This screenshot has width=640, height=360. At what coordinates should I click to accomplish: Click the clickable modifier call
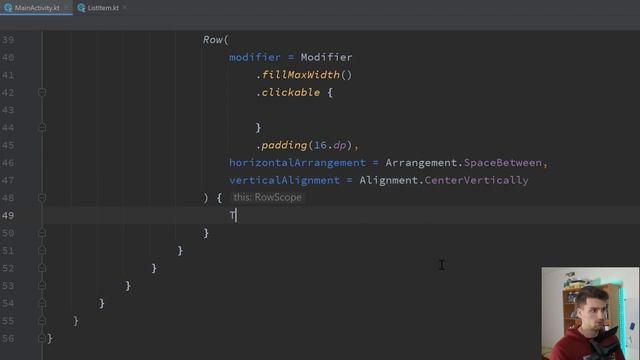(291, 92)
